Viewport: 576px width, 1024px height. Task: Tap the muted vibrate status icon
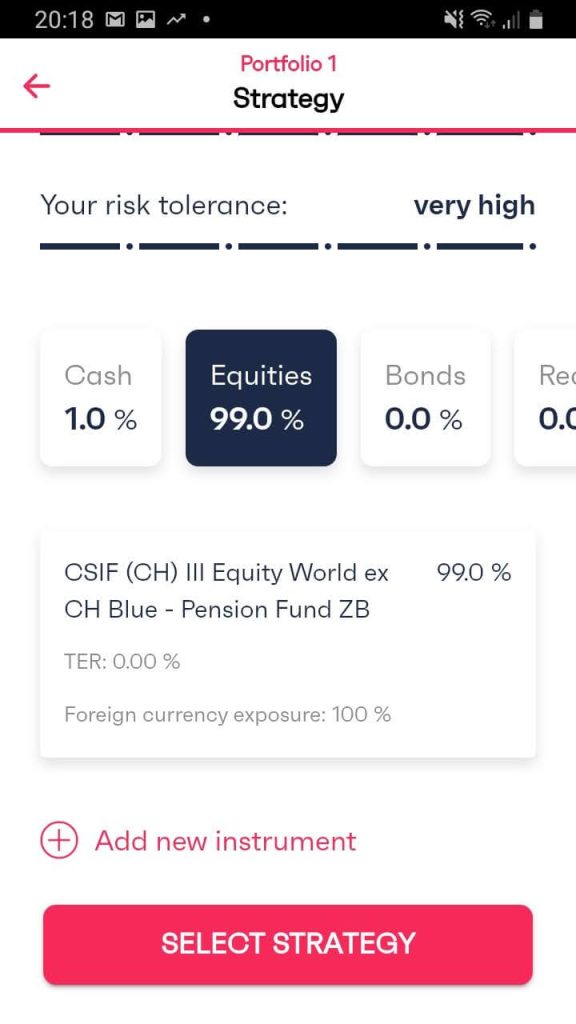pyautogui.click(x=454, y=20)
